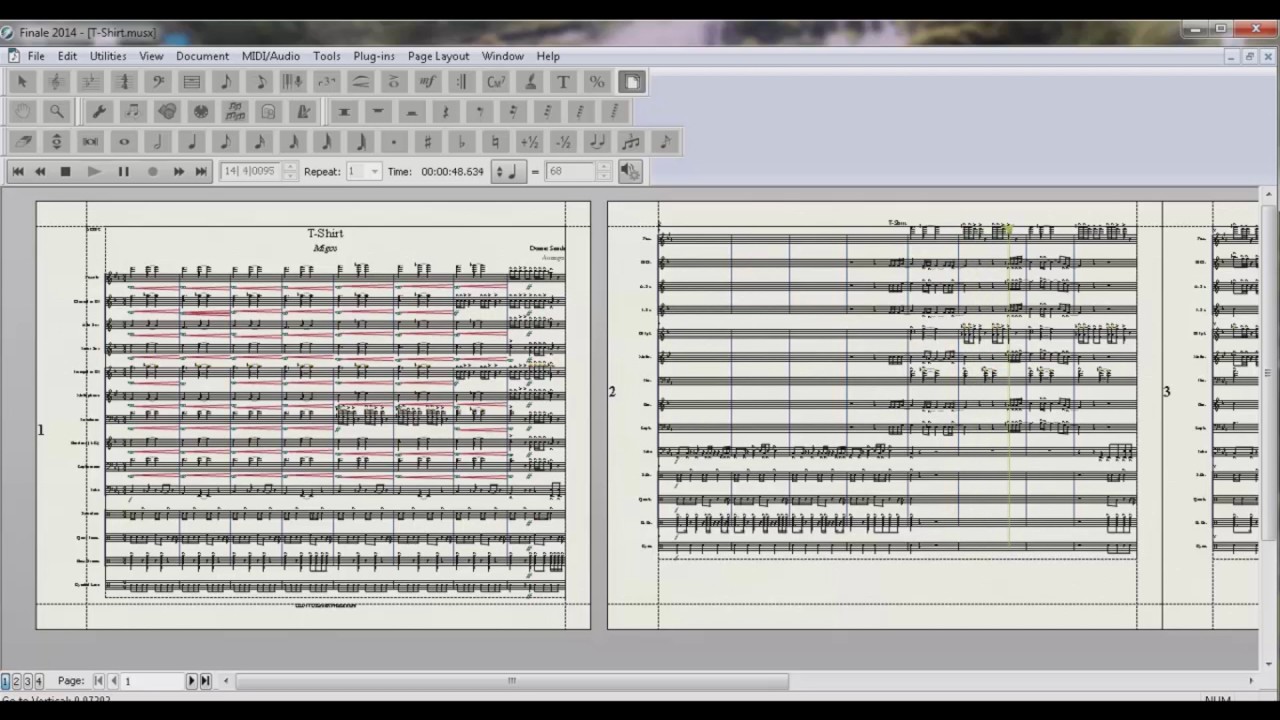Screen dimensions: 1280x720
Task: Select the Key Signature tool
Action: [90, 82]
